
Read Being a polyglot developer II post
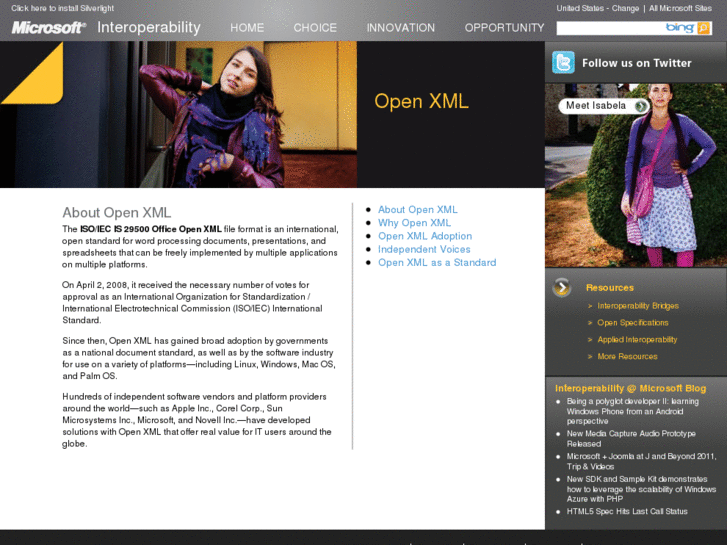click(x=633, y=411)
